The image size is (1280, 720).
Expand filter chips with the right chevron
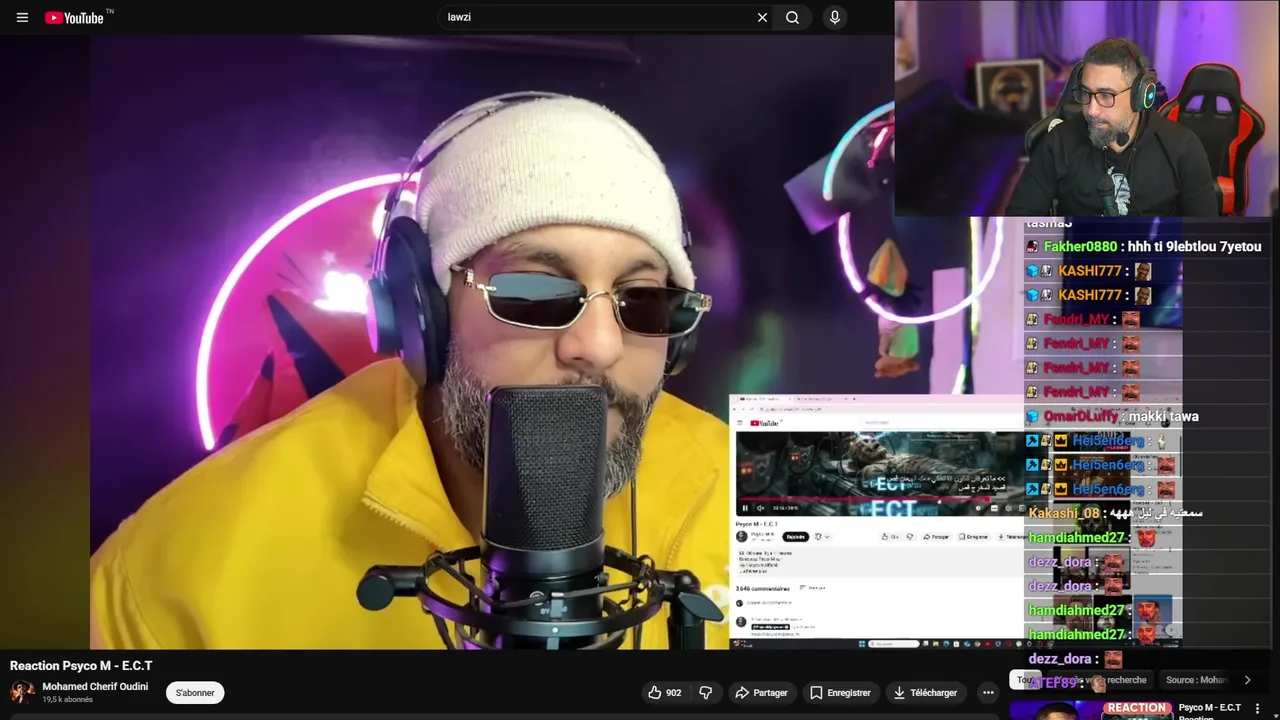(x=1247, y=680)
